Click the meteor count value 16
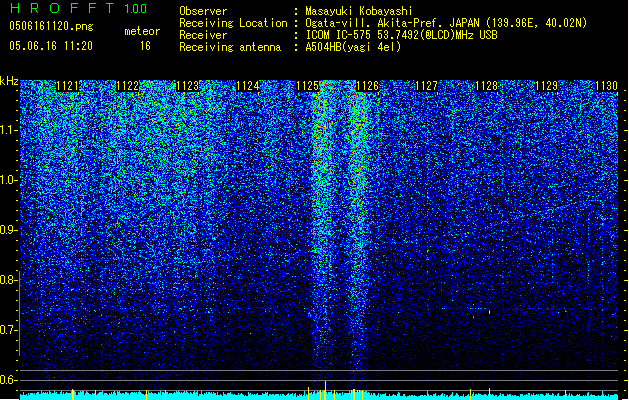This screenshot has height=400, width=629. [x=145, y=46]
